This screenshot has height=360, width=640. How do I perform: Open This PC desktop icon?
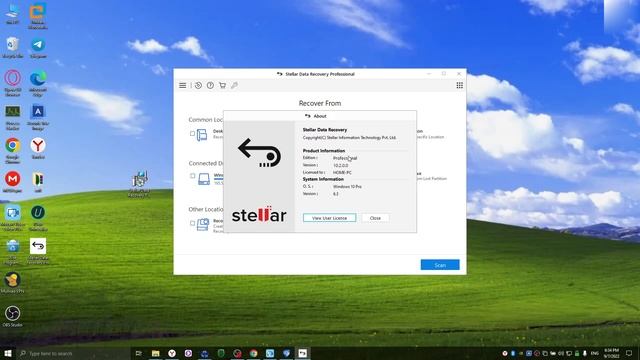pos(13,13)
